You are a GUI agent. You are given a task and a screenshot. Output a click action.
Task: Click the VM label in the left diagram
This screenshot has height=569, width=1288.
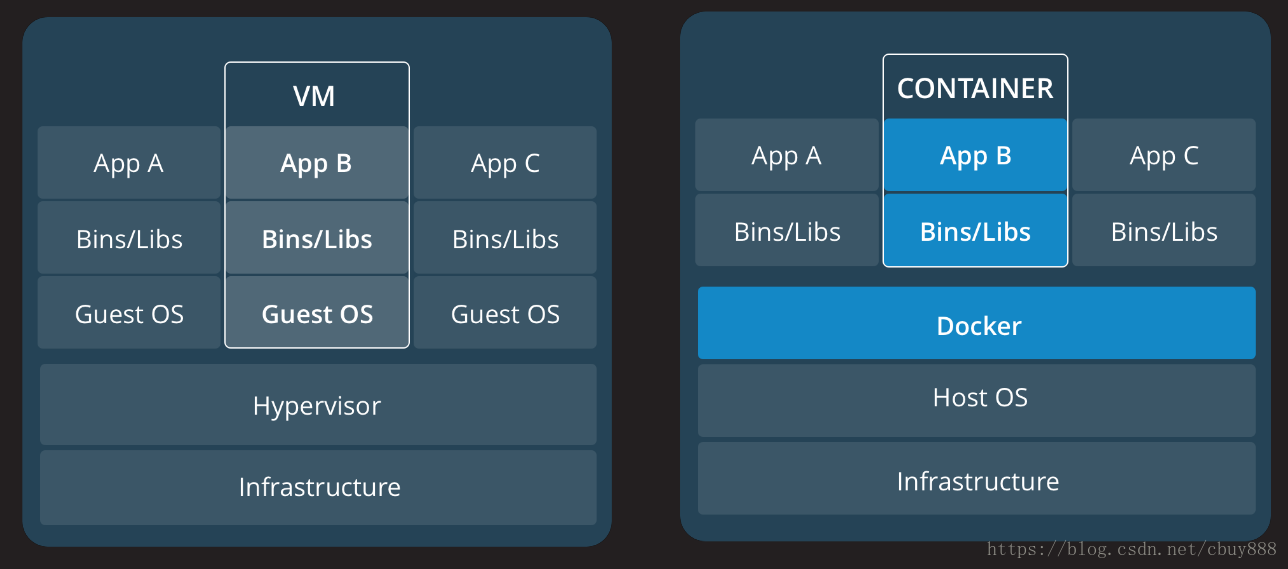314,96
